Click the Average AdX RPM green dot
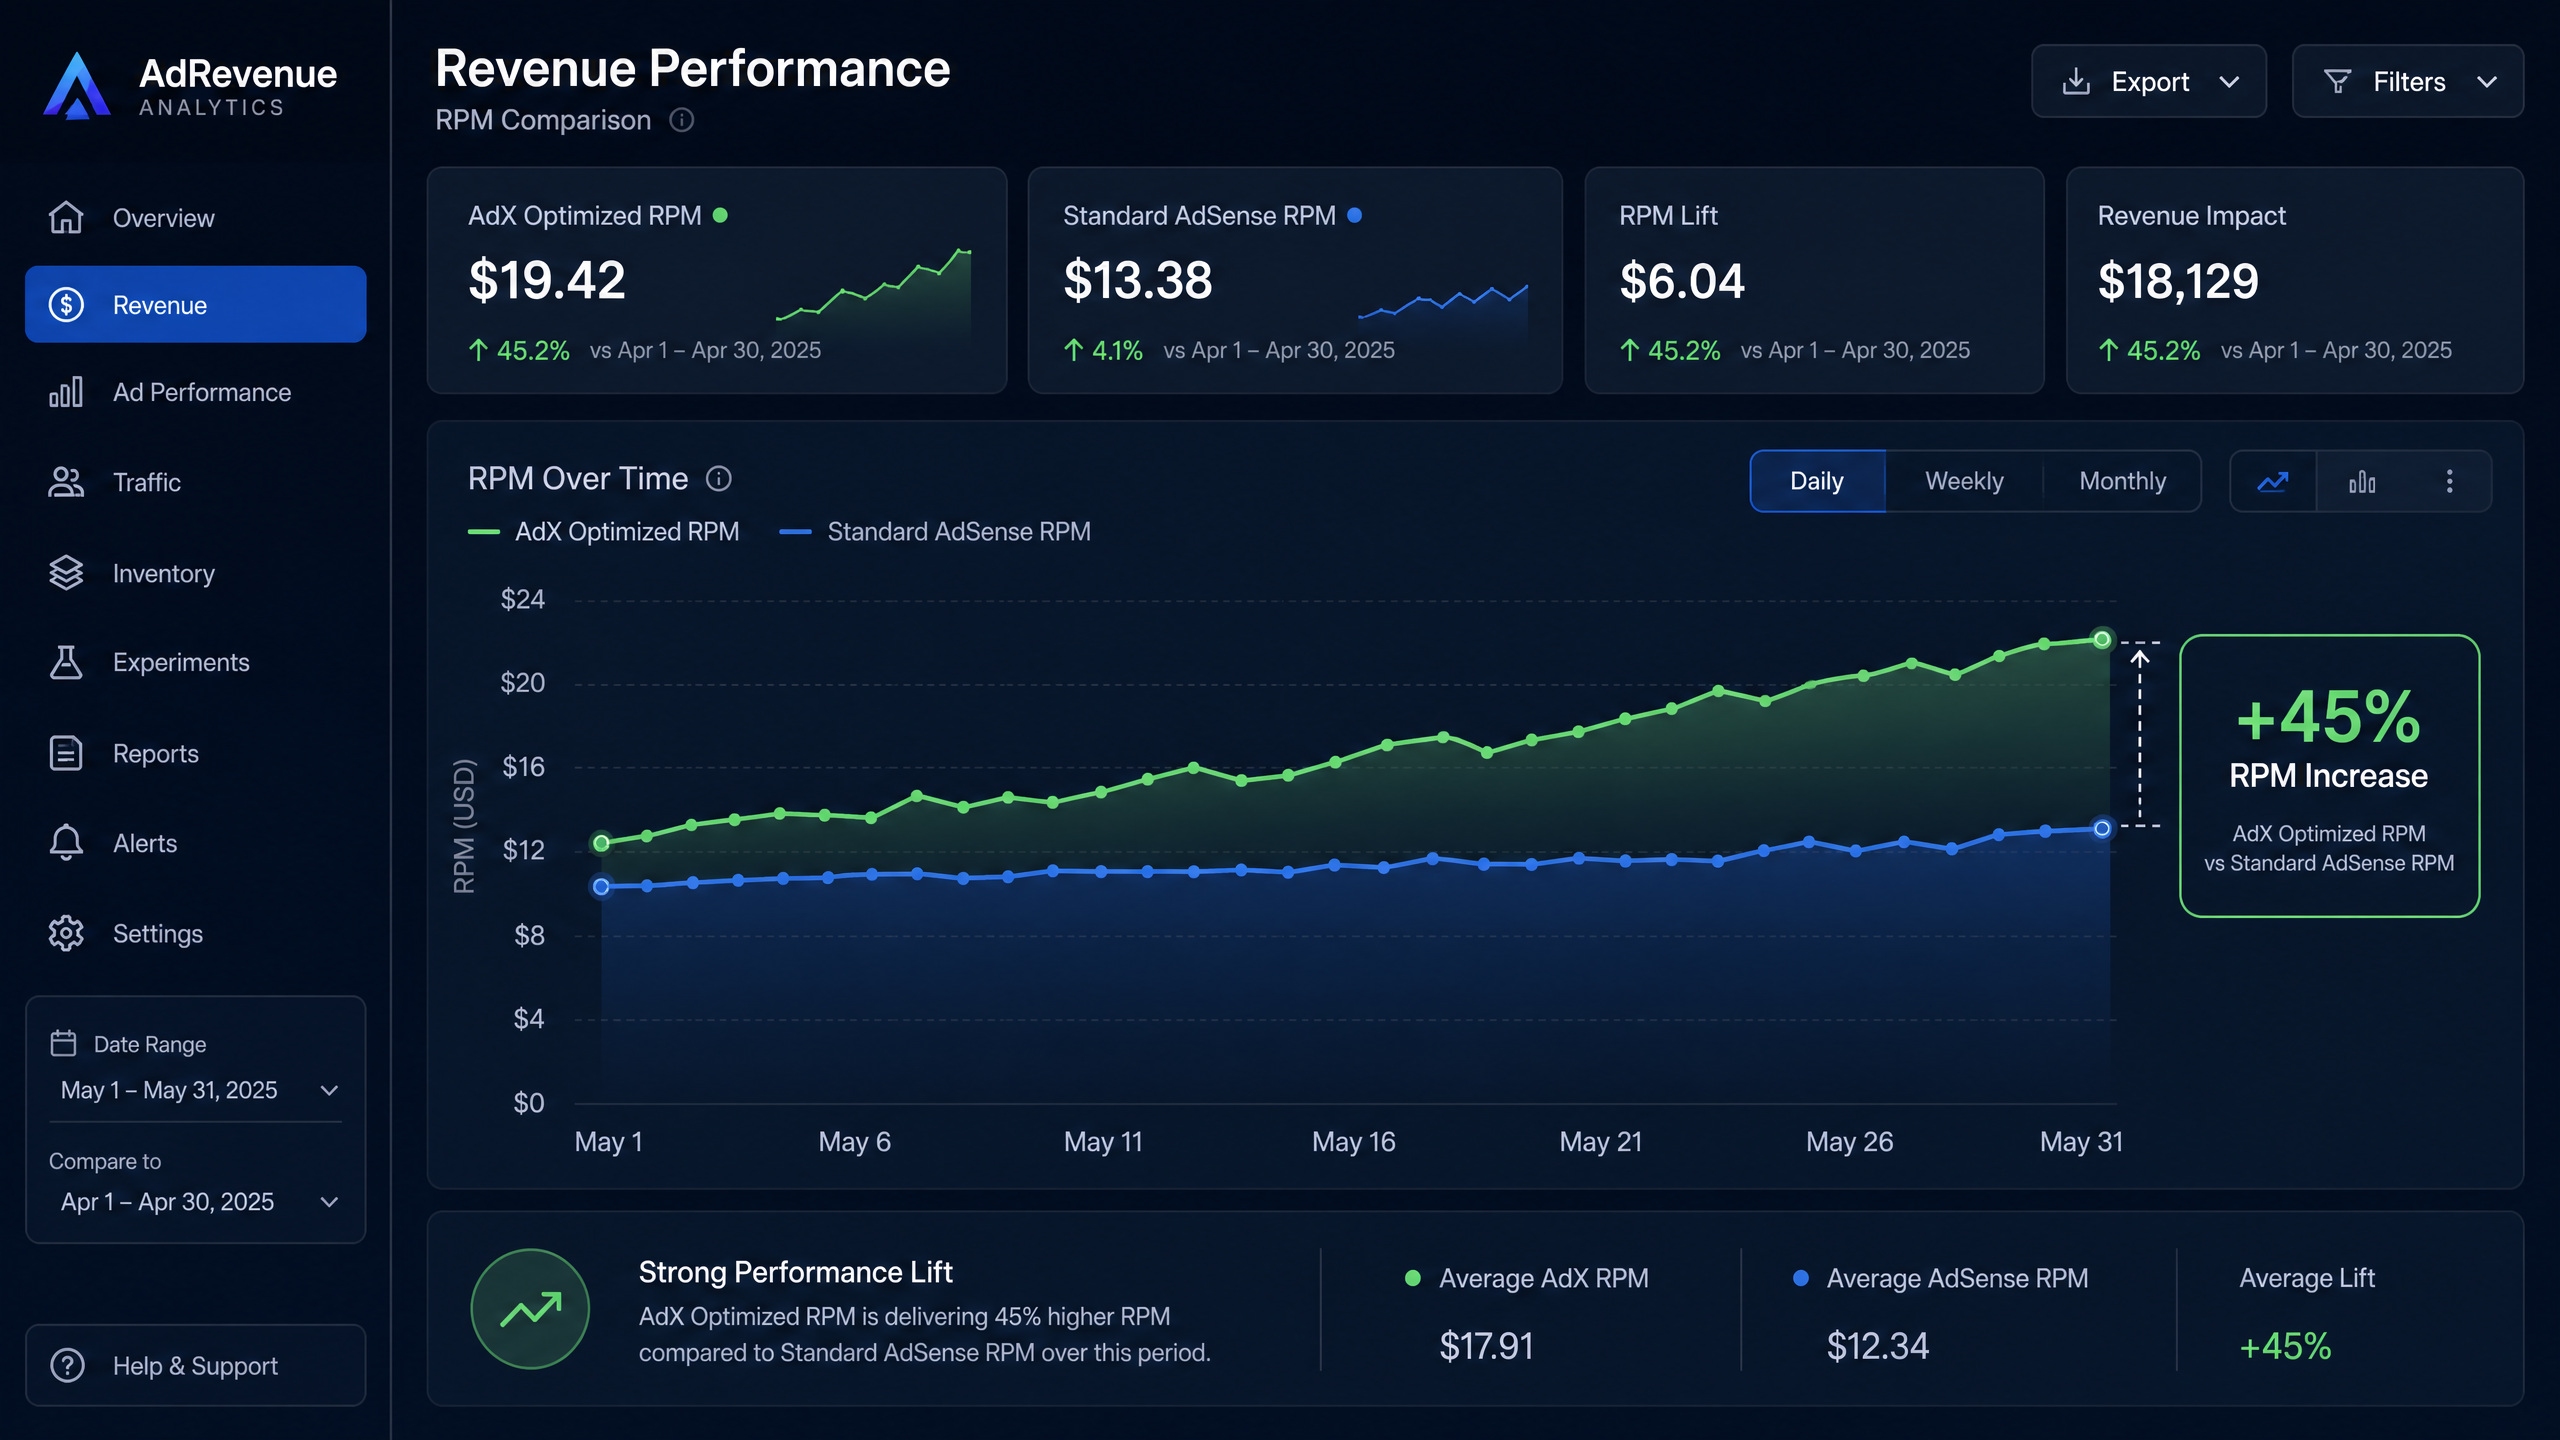The width and height of the screenshot is (2560, 1440). [x=1413, y=1278]
